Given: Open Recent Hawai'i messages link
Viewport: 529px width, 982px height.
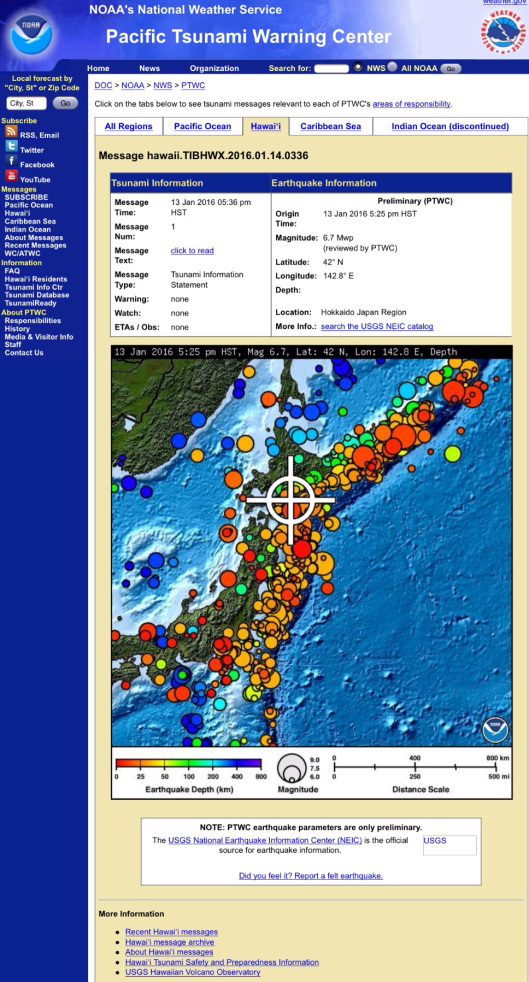Looking at the screenshot, I should 172,932.
